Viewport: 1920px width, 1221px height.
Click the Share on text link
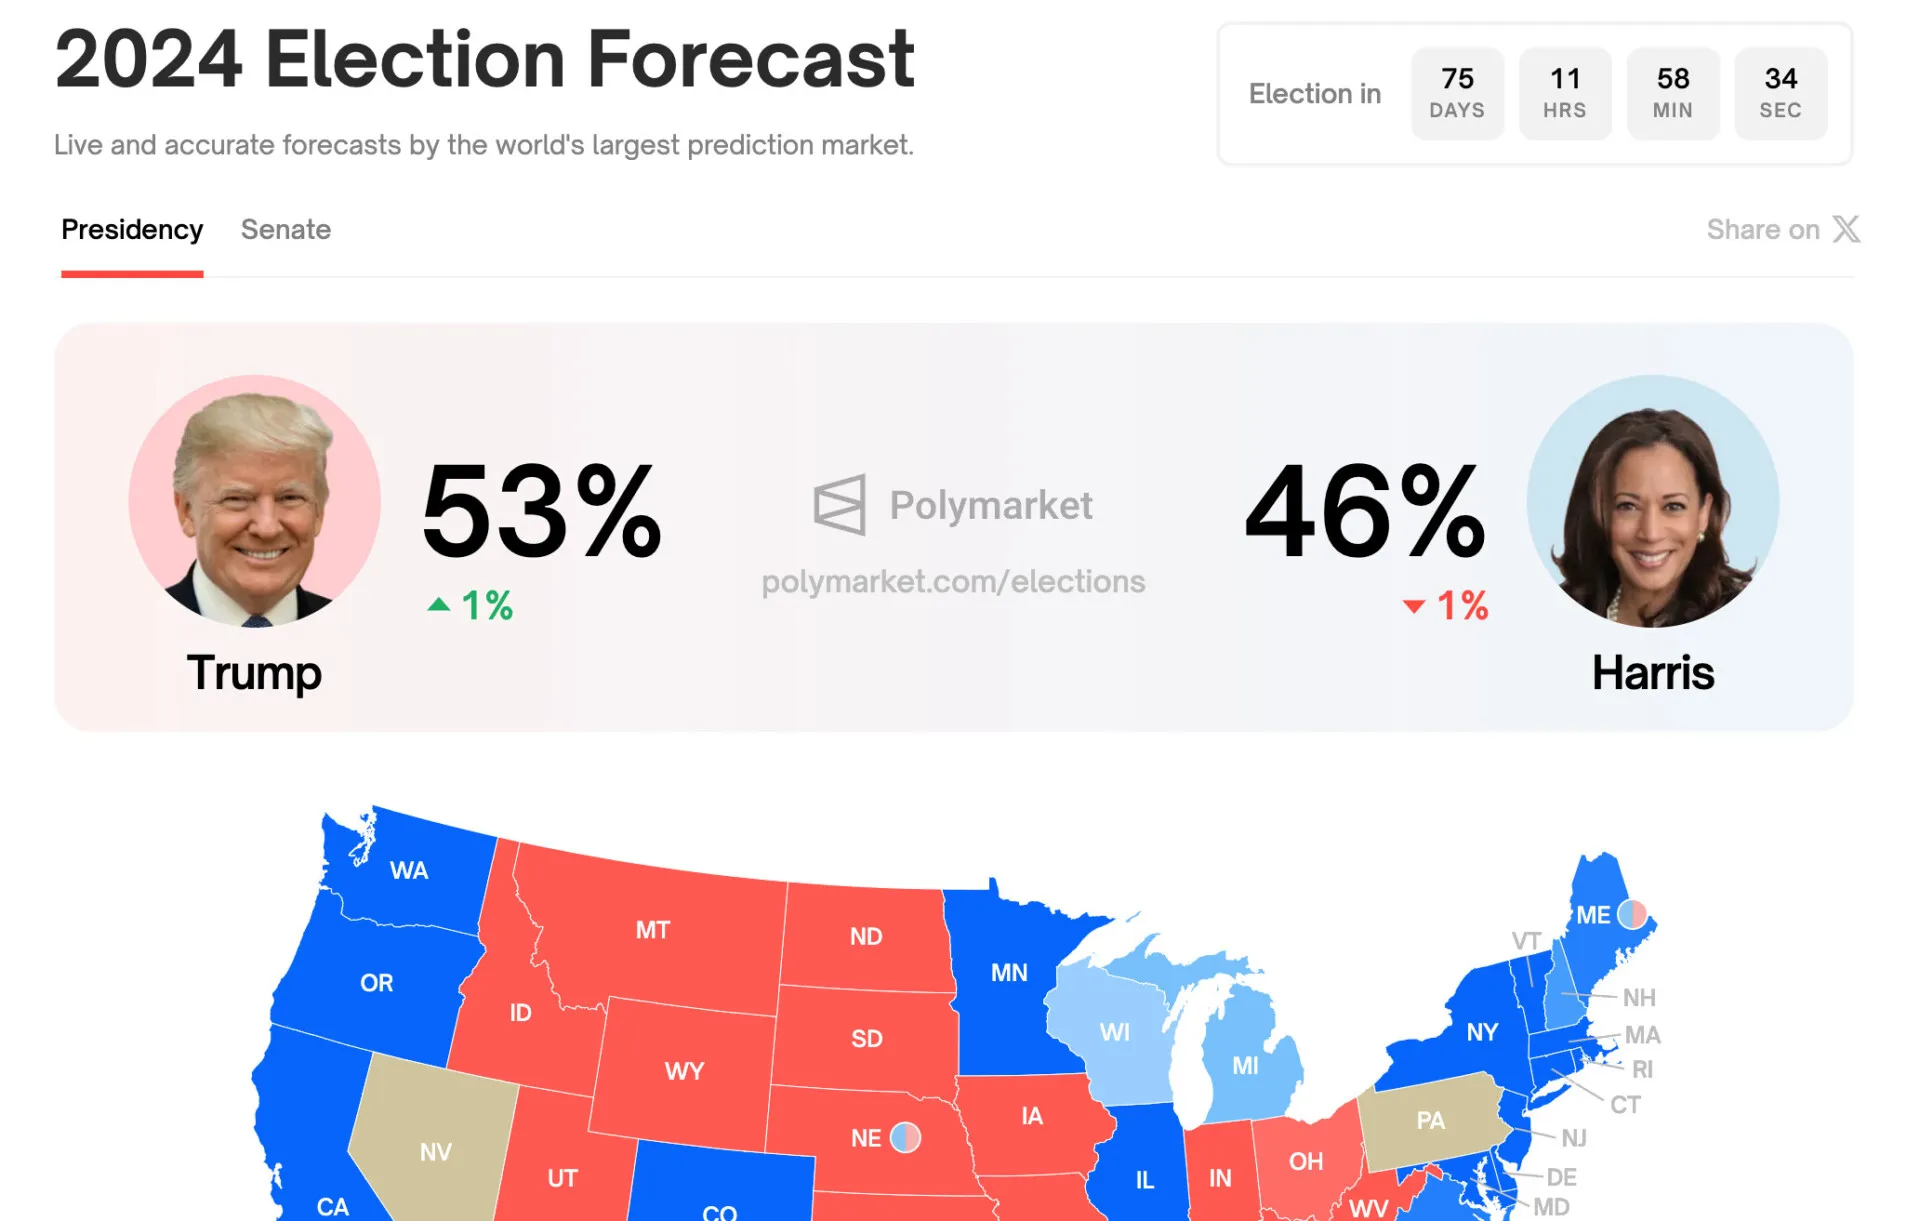(1762, 230)
